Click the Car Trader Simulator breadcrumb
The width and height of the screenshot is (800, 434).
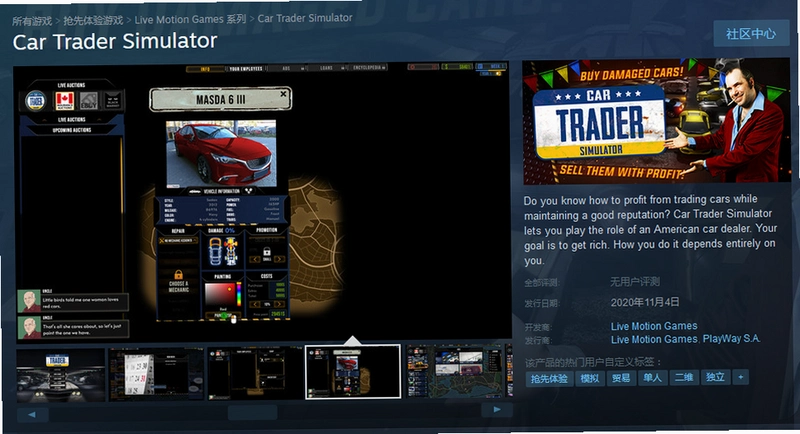[x=305, y=18]
